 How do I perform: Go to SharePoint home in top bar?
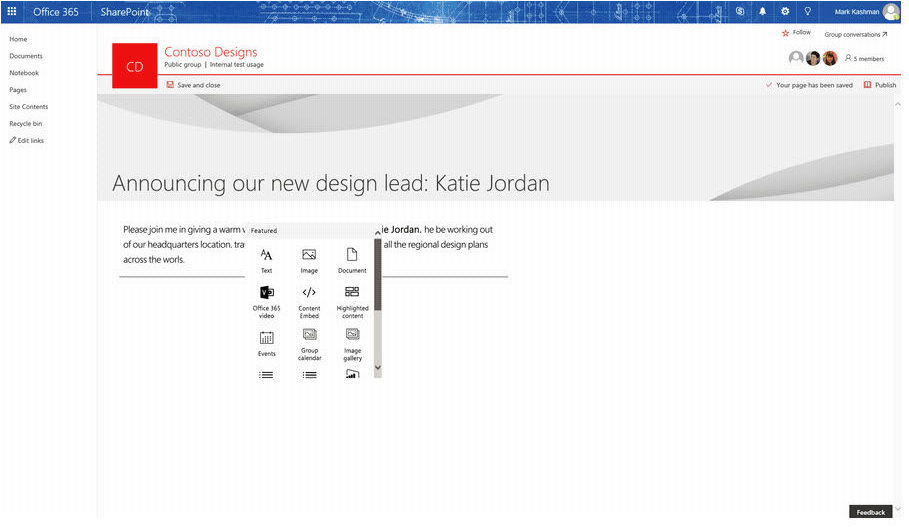pyautogui.click(x=124, y=12)
